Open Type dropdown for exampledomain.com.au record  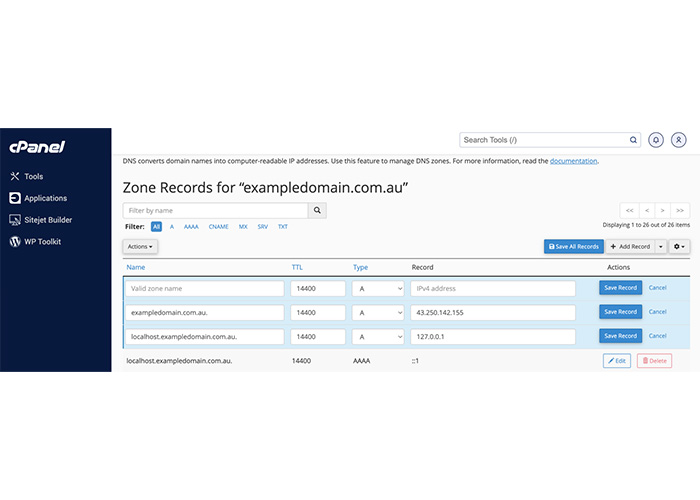click(378, 312)
